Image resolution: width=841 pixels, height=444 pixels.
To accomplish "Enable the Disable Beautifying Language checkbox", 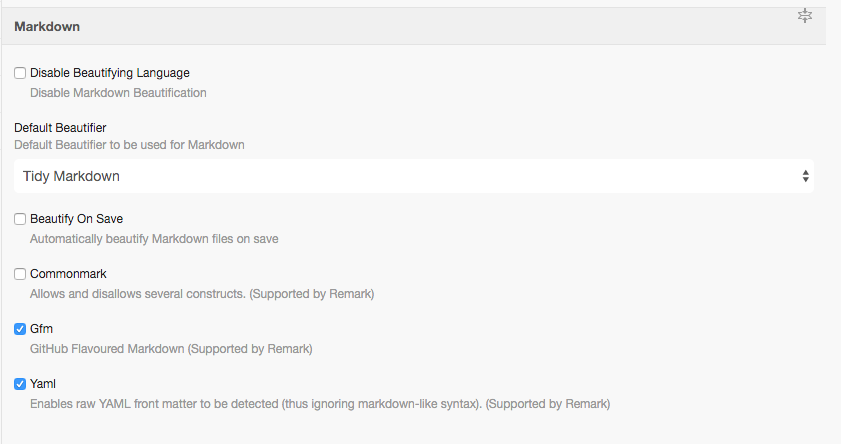I will pyautogui.click(x=20, y=73).
